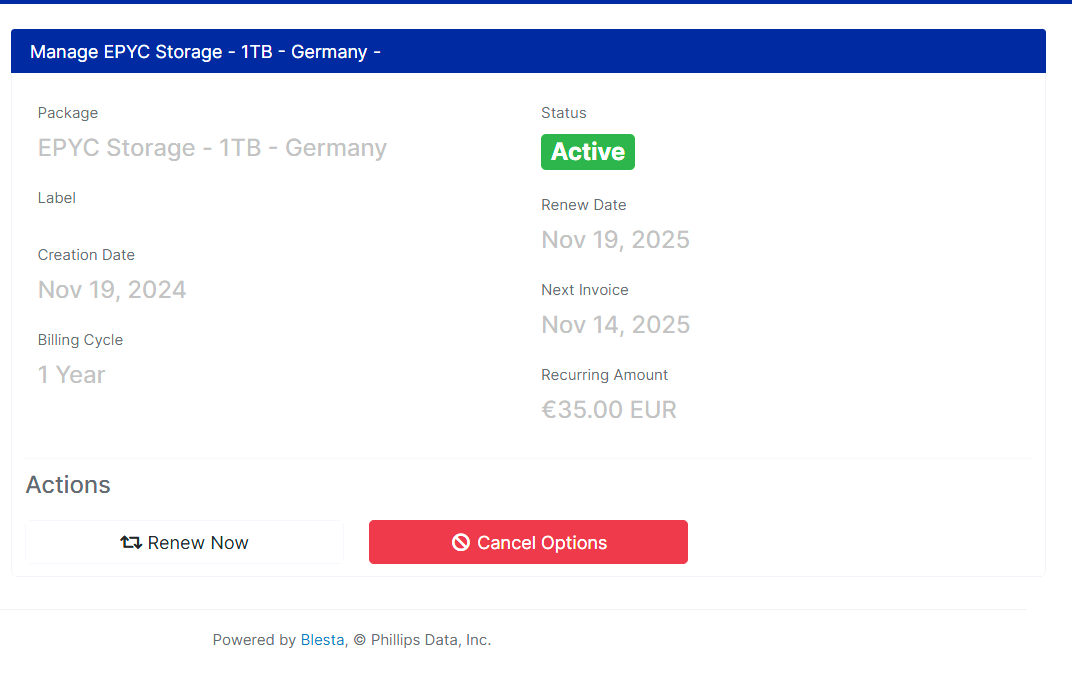Click the Actions section heading
1072x673 pixels.
click(x=68, y=485)
